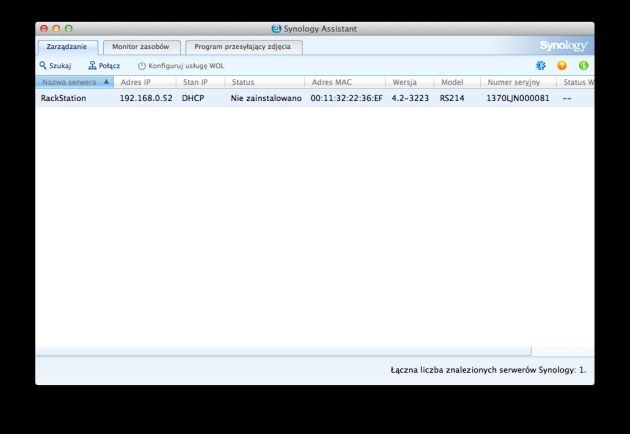Click the Nie zainstalowano status cell
The image size is (630, 434).
tap(266, 98)
